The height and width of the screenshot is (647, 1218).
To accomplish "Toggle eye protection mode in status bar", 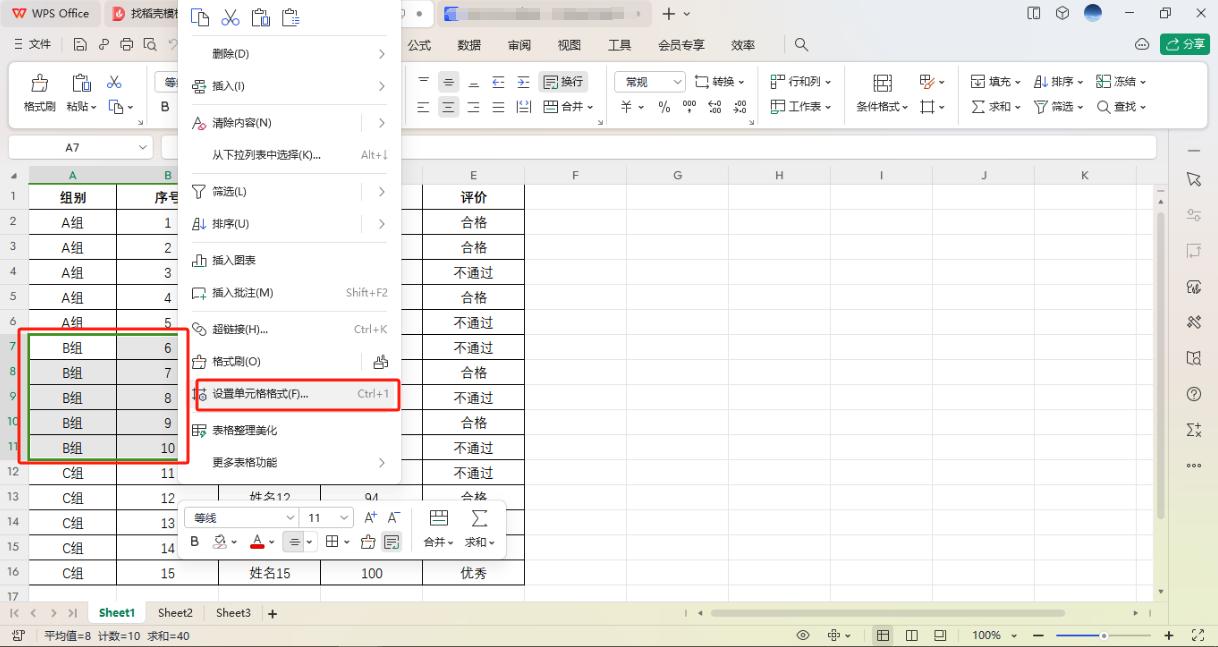I will tap(802, 635).
